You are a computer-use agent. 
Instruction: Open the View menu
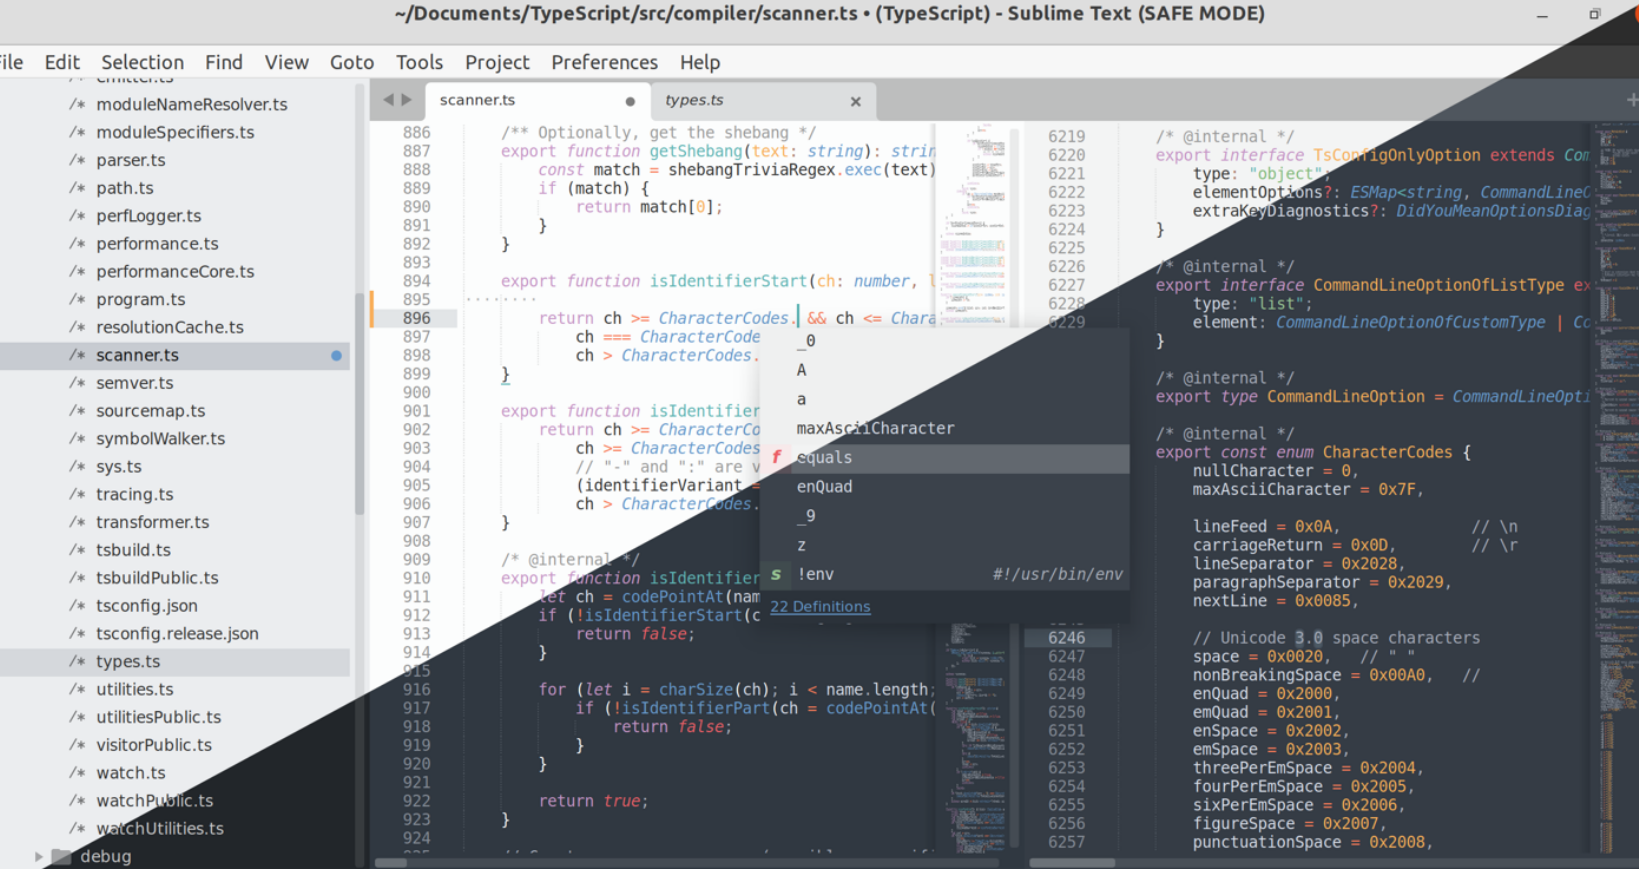(286, 62)
